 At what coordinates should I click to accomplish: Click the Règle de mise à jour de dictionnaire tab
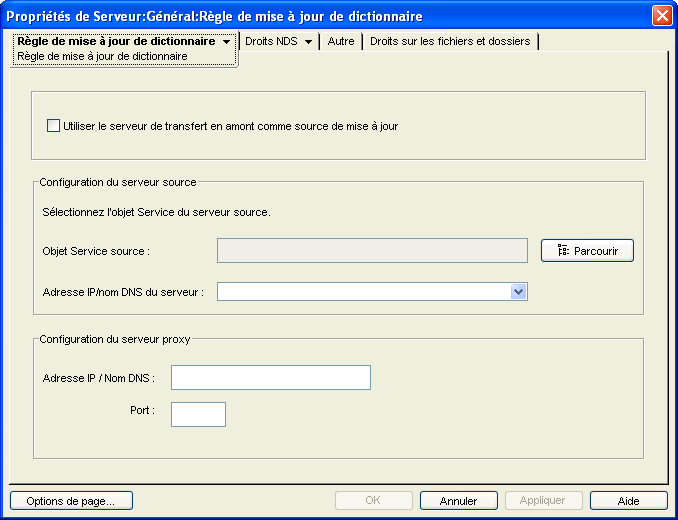tap(116, 42)
